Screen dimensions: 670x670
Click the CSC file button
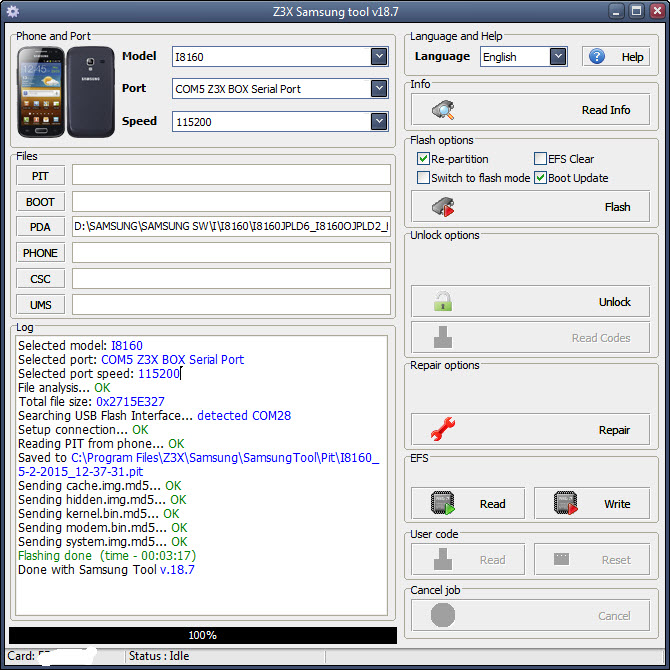41,279
